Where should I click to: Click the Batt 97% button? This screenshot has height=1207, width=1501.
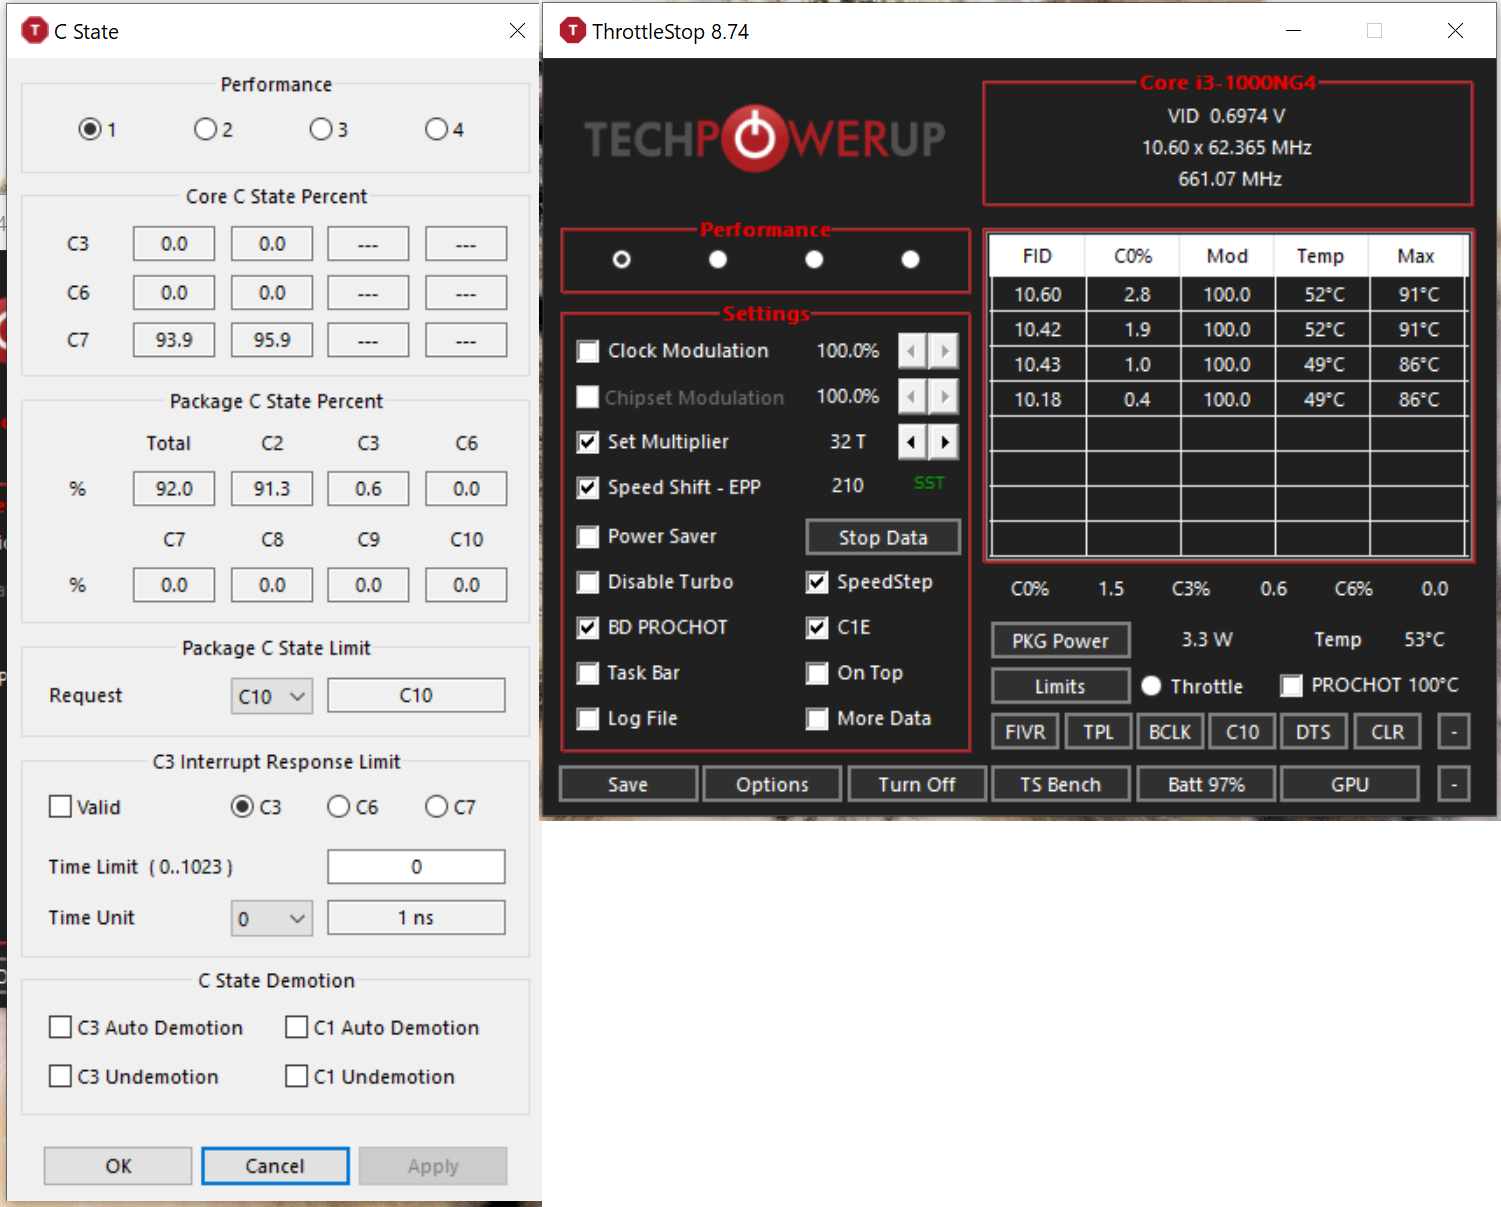(x=1206, y=784)
